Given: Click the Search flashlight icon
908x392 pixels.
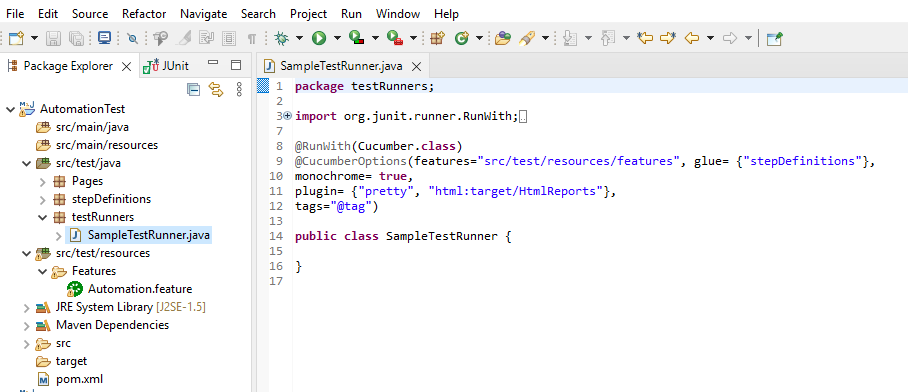Looking at the screenshot, I should click(x=526, y=38).
